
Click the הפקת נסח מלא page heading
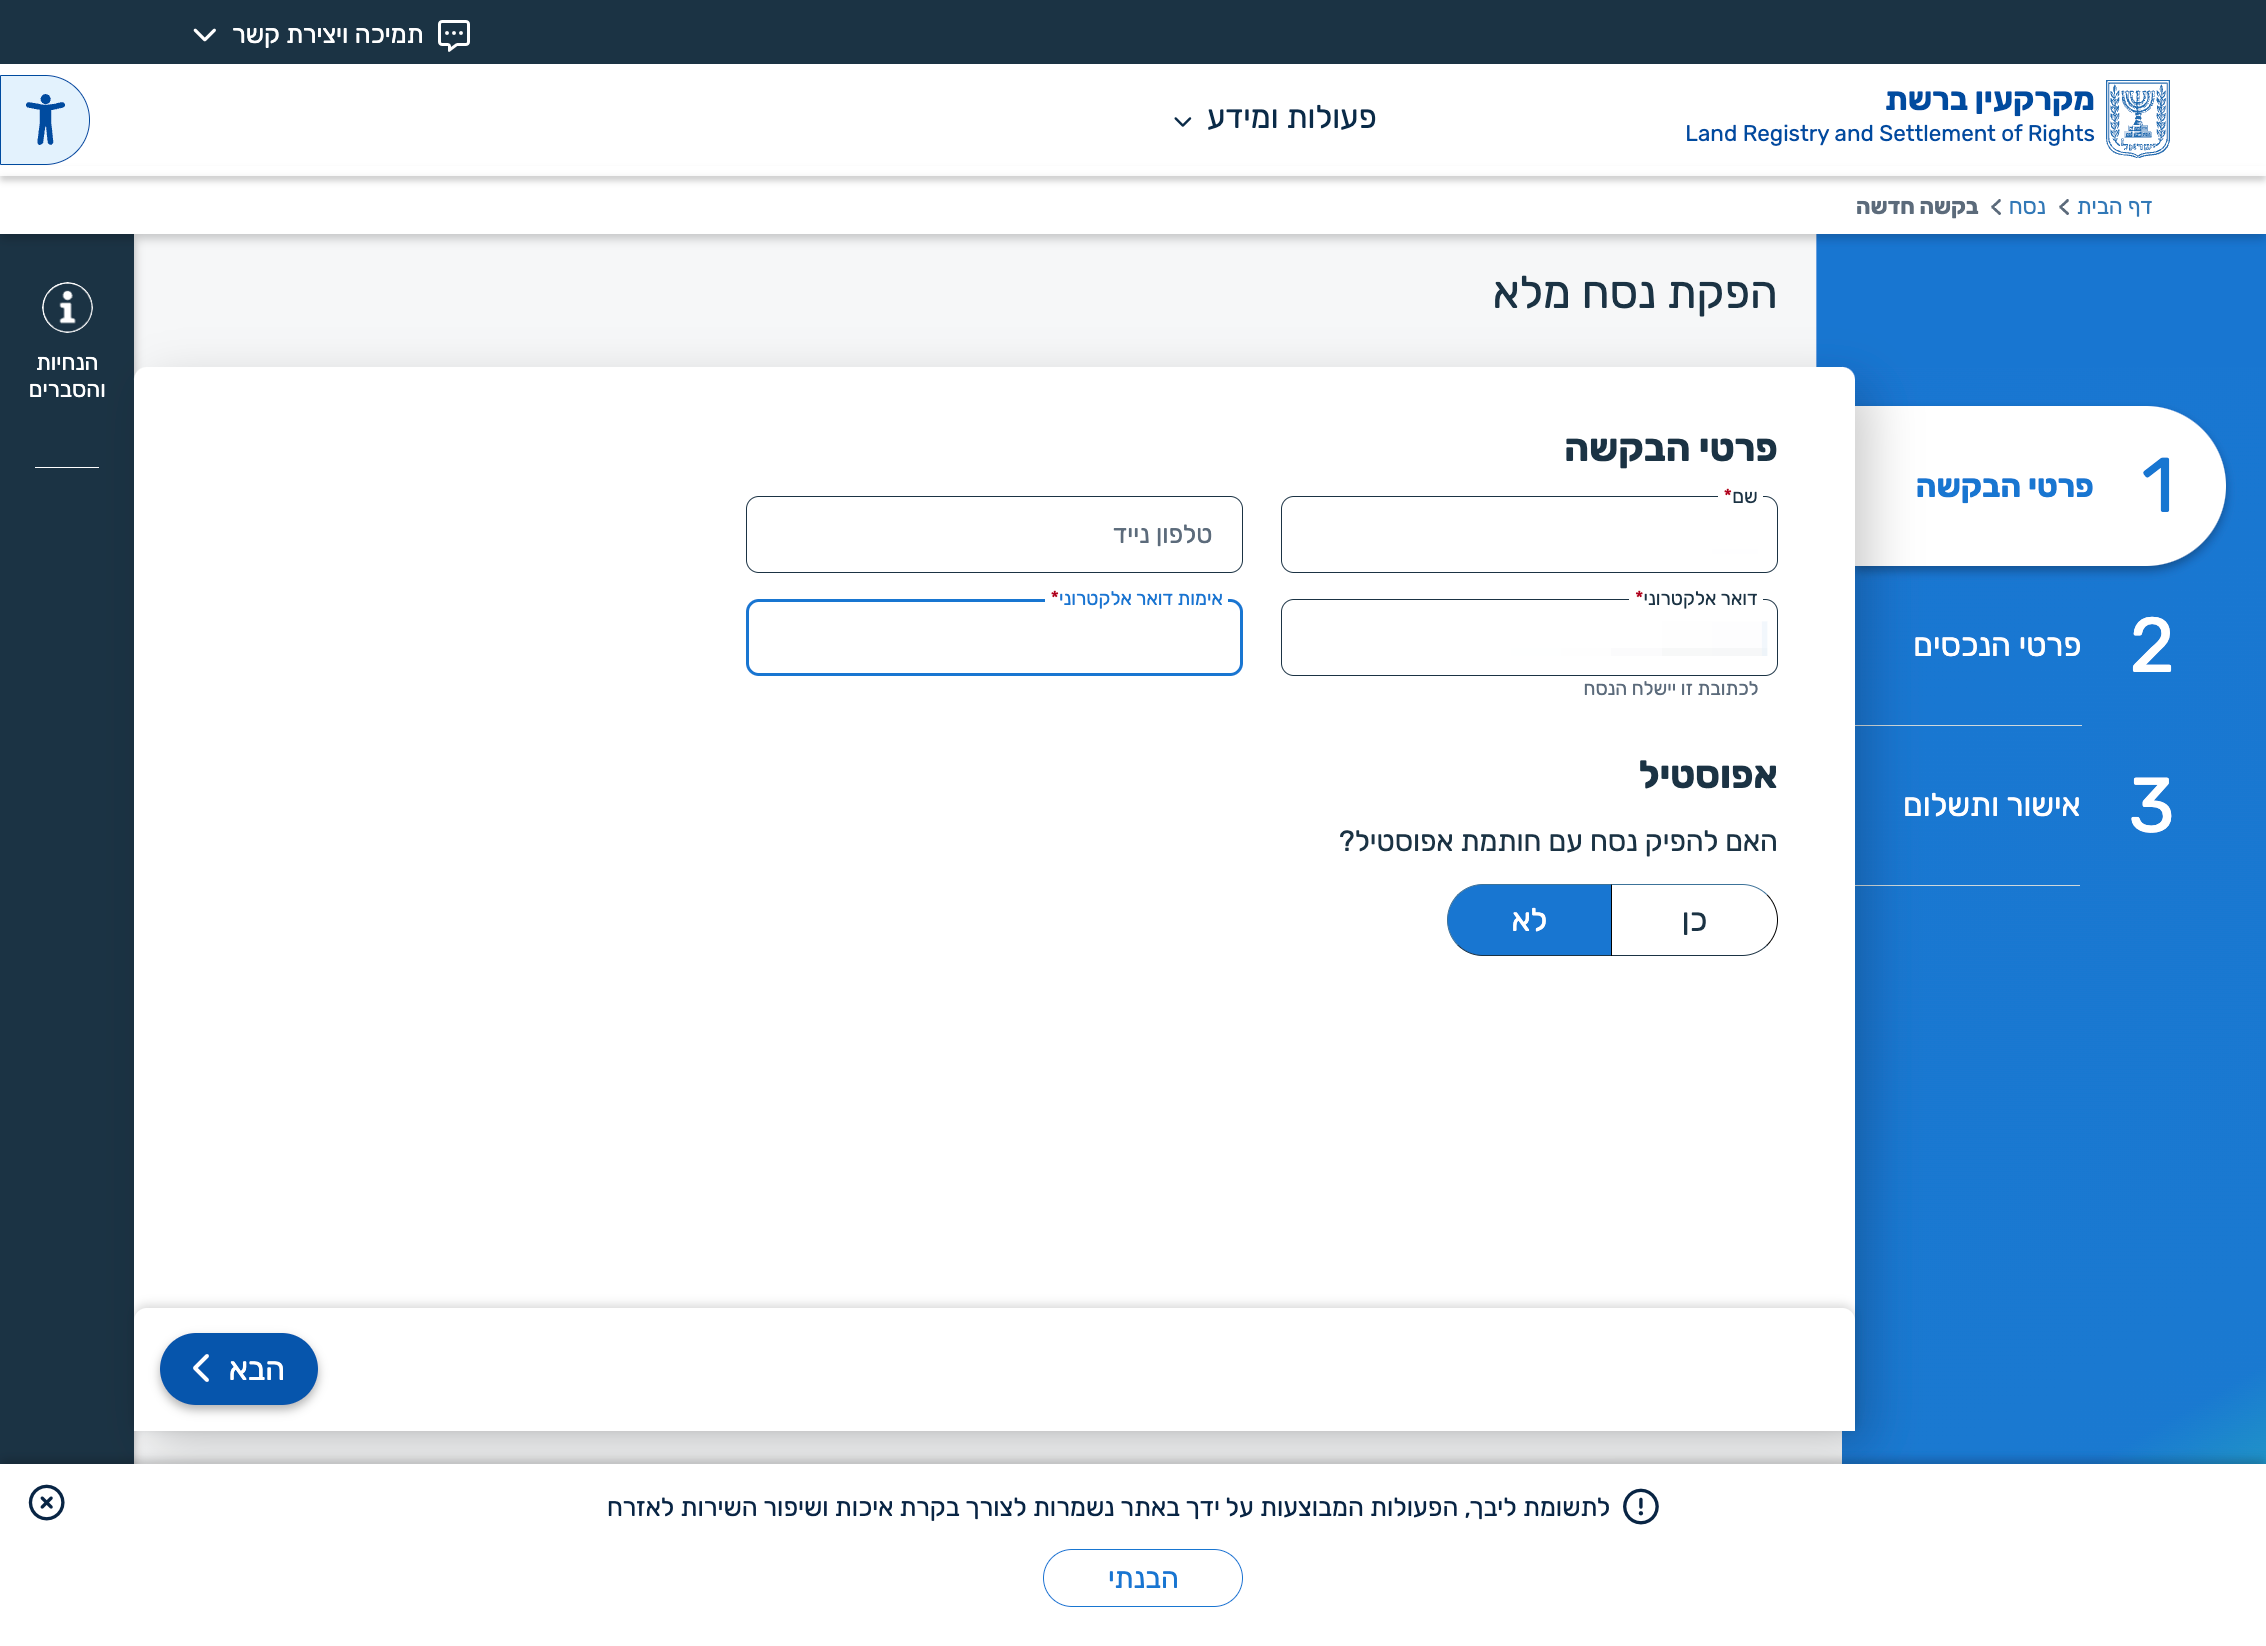(x=1635, y=294)
